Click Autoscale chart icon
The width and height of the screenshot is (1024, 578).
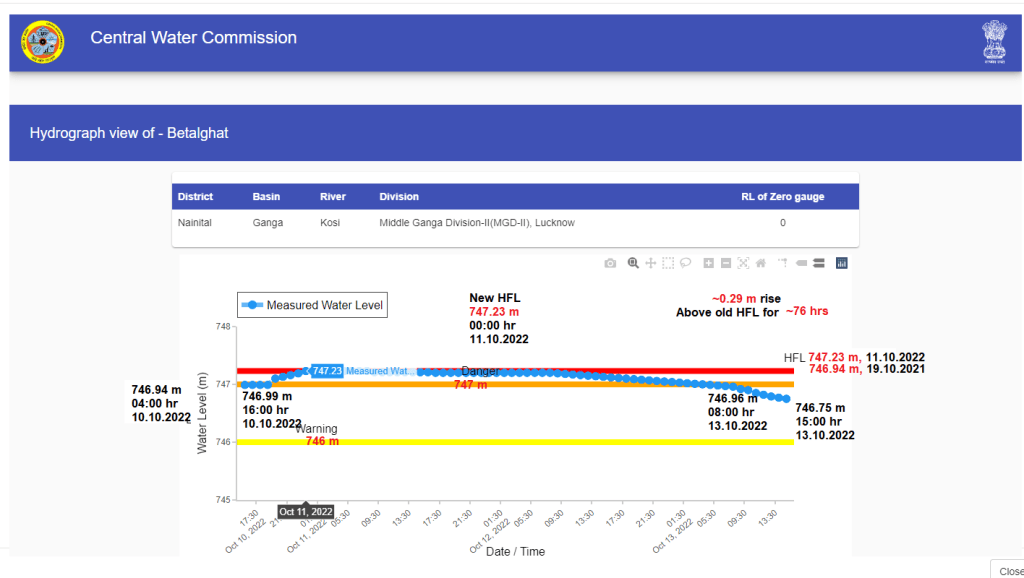coord(743,263)
